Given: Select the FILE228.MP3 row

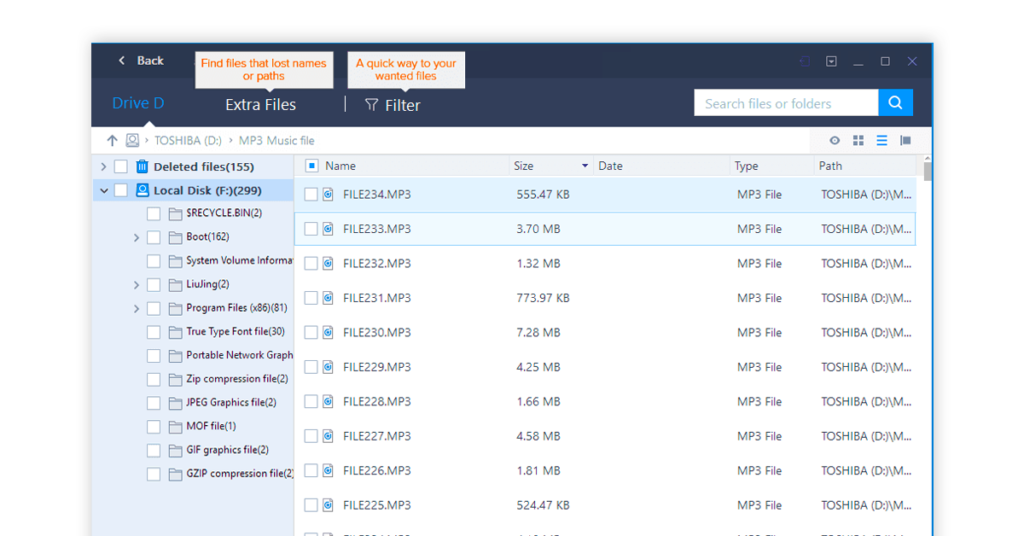Looking at the screenshot, I should point(605,402).
